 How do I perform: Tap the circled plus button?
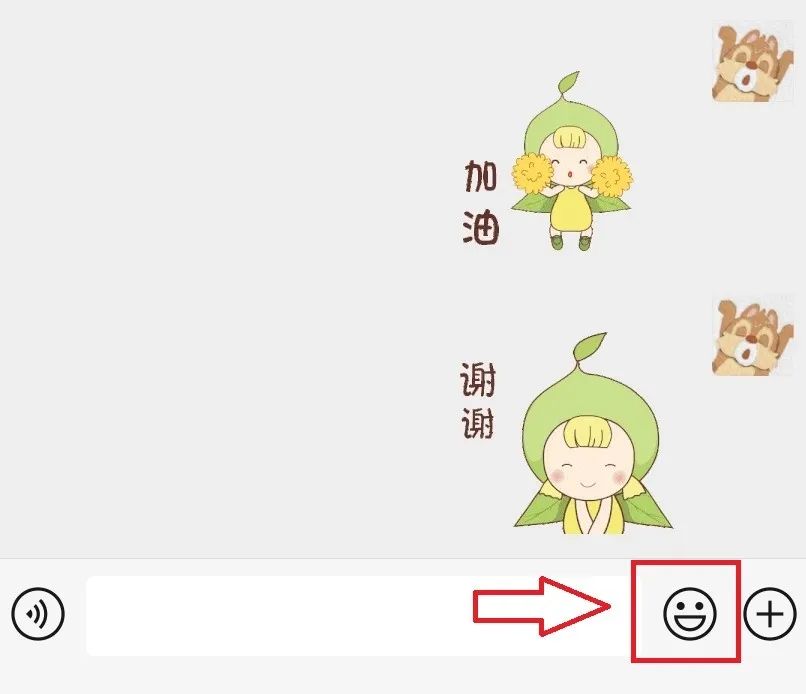[x=770, y=613]
